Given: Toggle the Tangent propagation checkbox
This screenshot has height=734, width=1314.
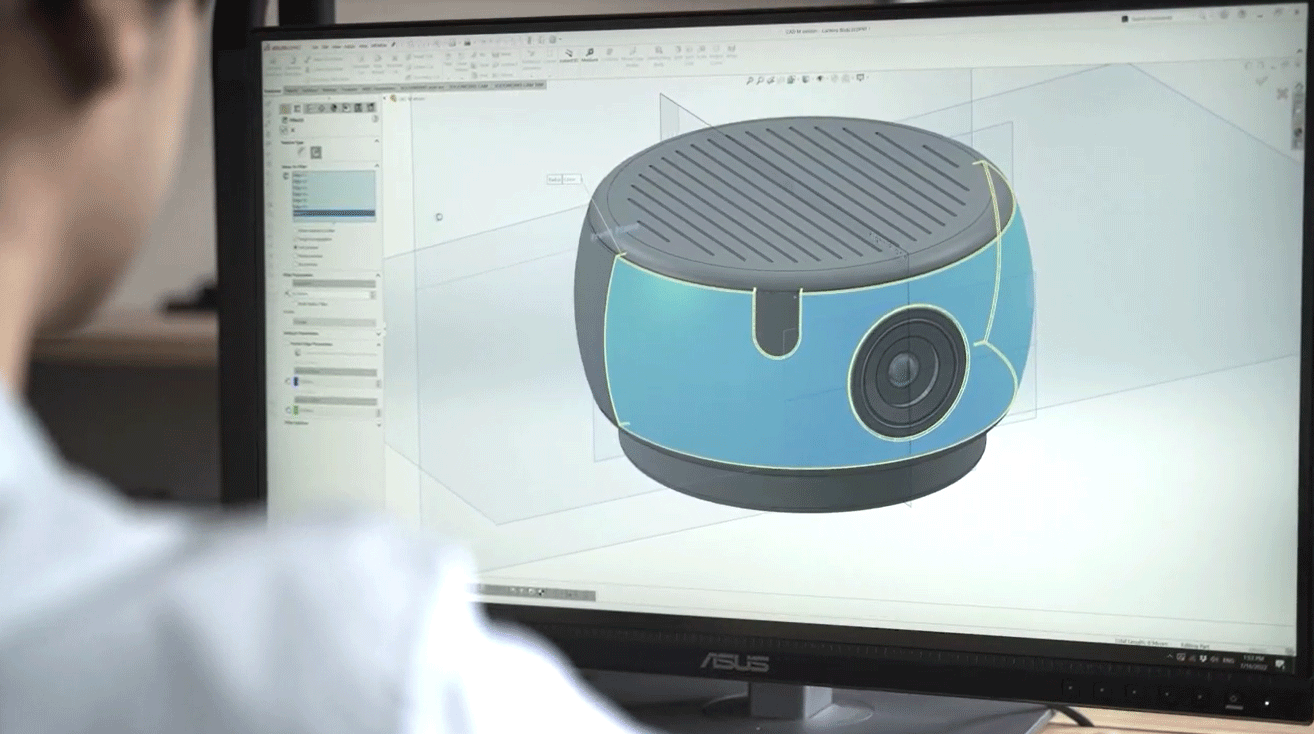Looking at the screenshot, I should [296, 239].
